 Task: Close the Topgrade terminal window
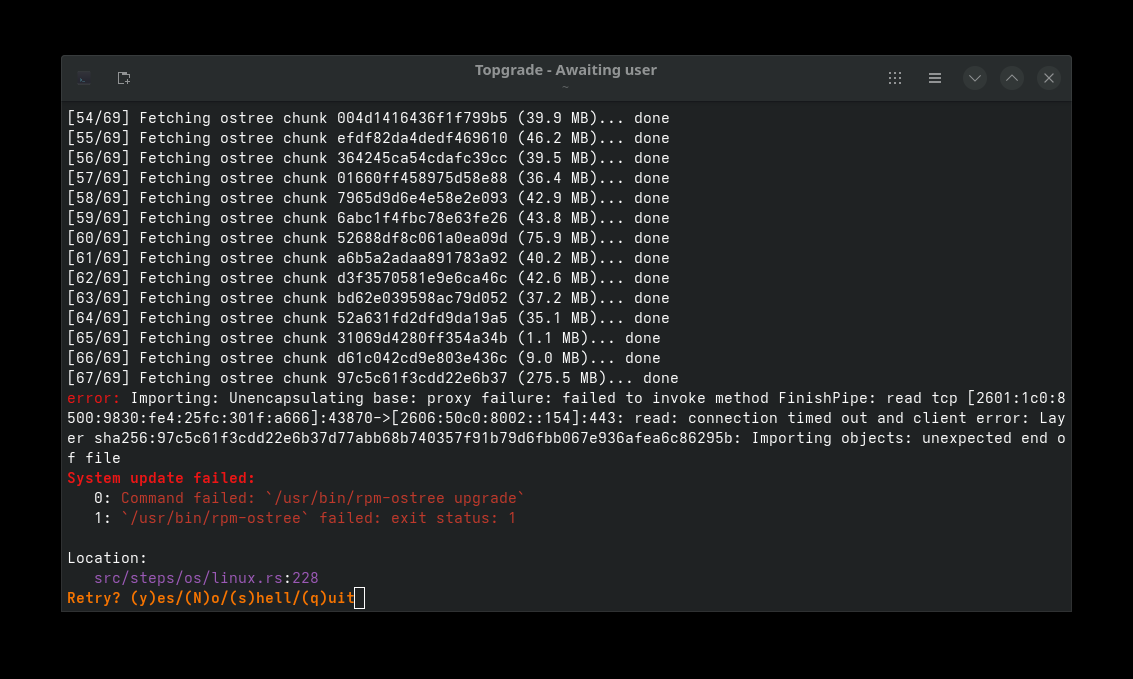[x=1048, y=78]
